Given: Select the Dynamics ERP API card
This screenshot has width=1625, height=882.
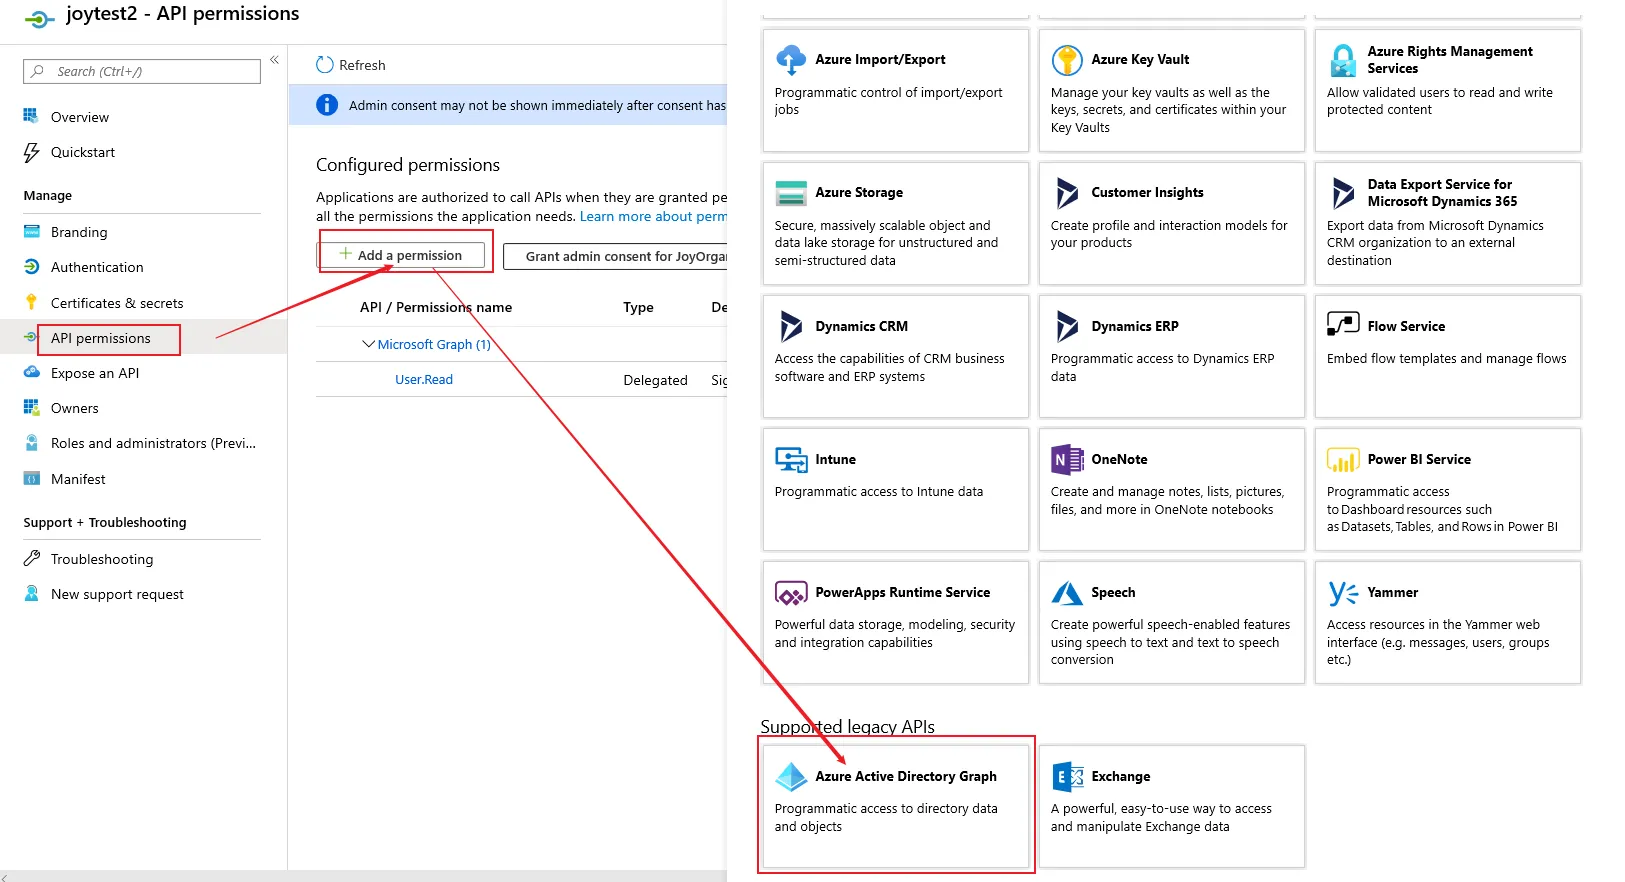Looking at the screenshot, I should (1172, 356).
